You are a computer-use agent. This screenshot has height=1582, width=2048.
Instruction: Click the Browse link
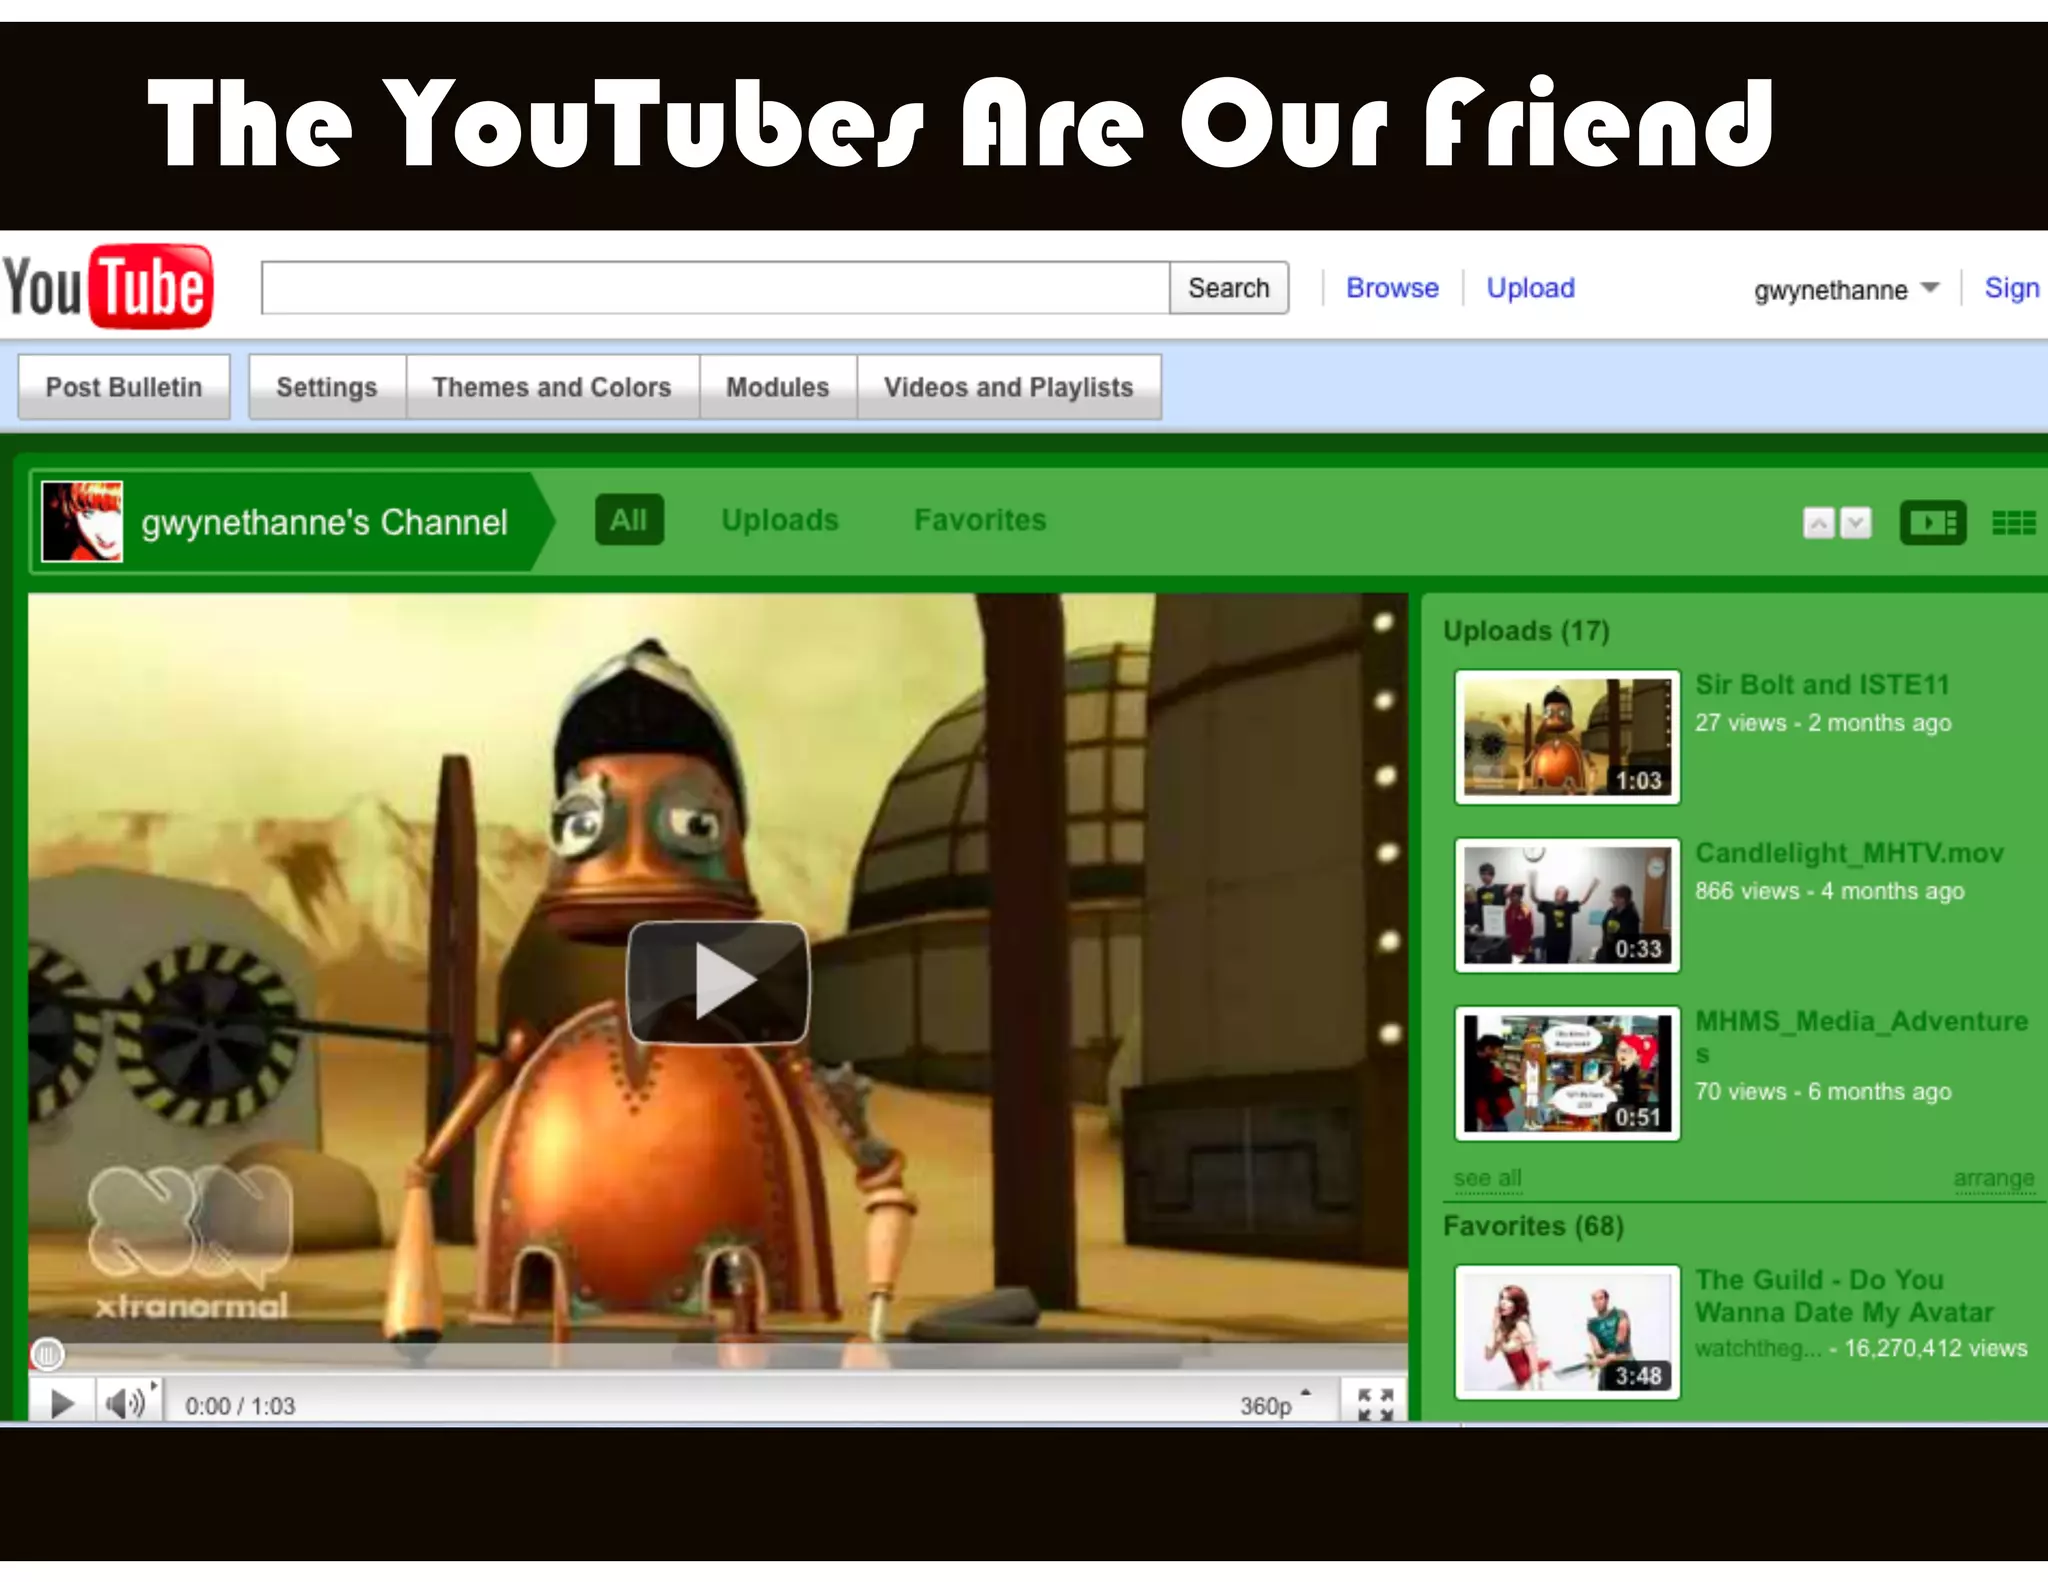pos(1392,288)
